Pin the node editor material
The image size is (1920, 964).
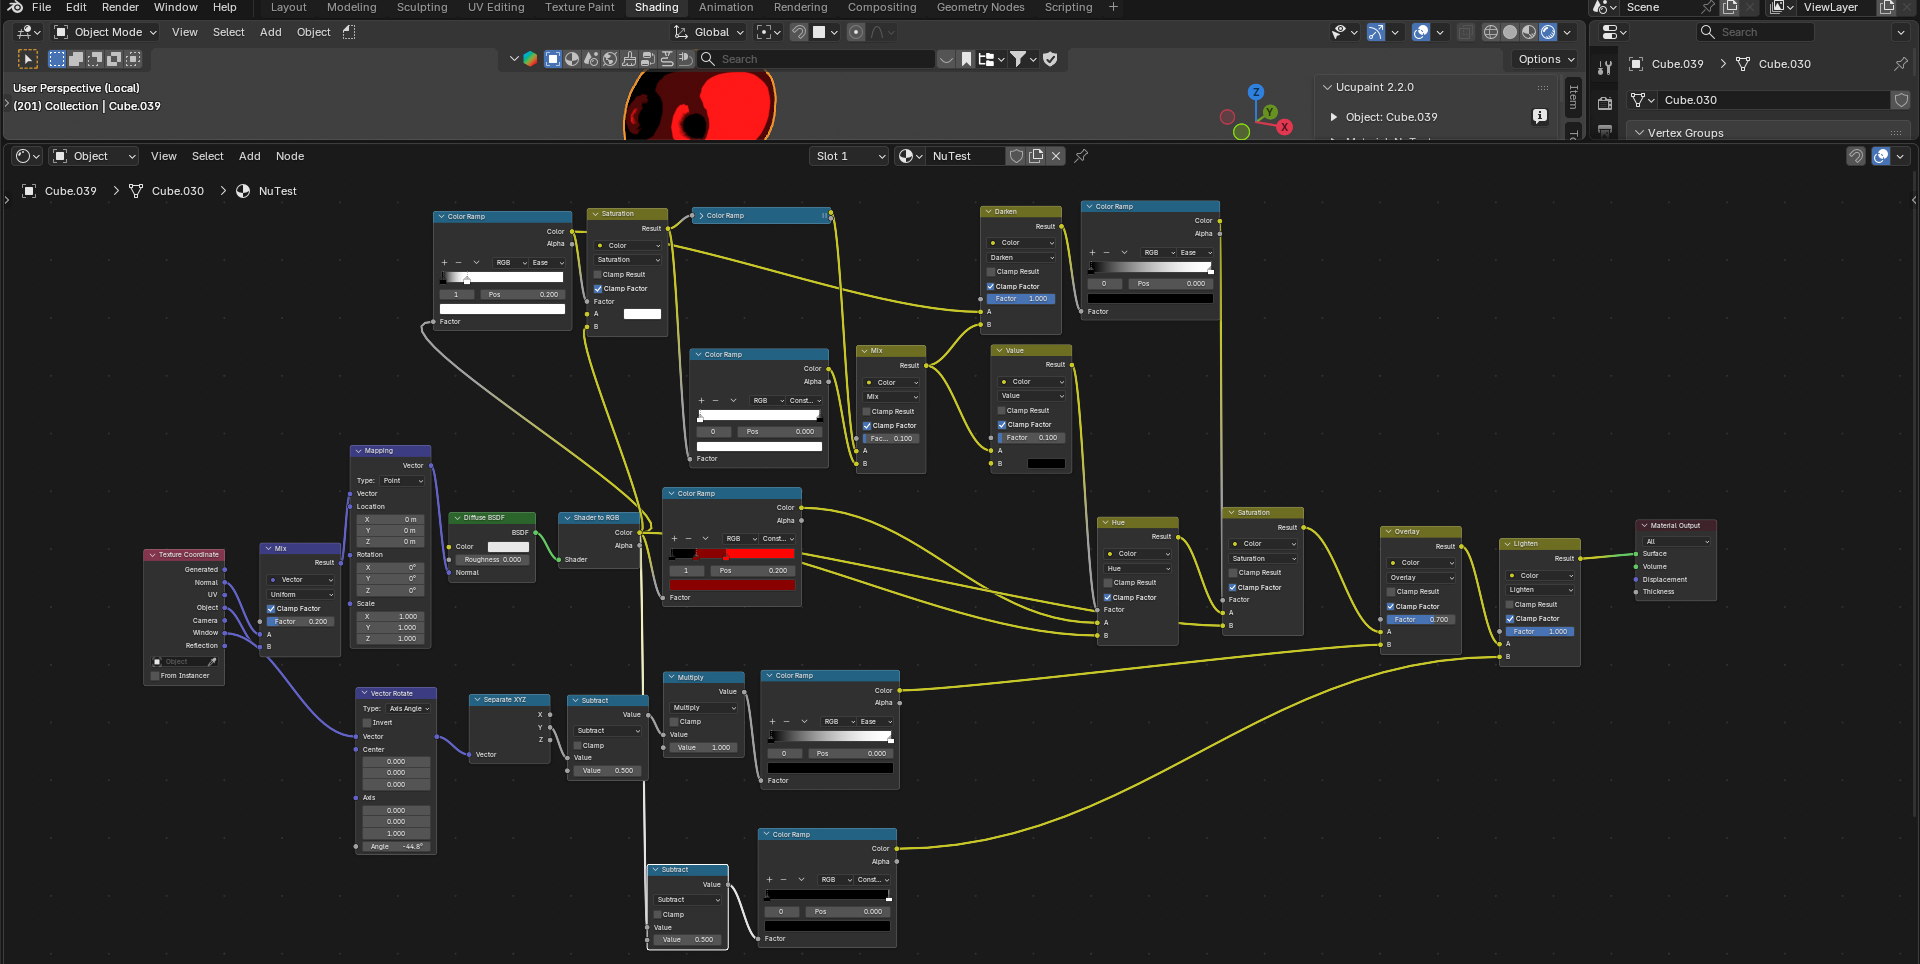coord(1081,156)
